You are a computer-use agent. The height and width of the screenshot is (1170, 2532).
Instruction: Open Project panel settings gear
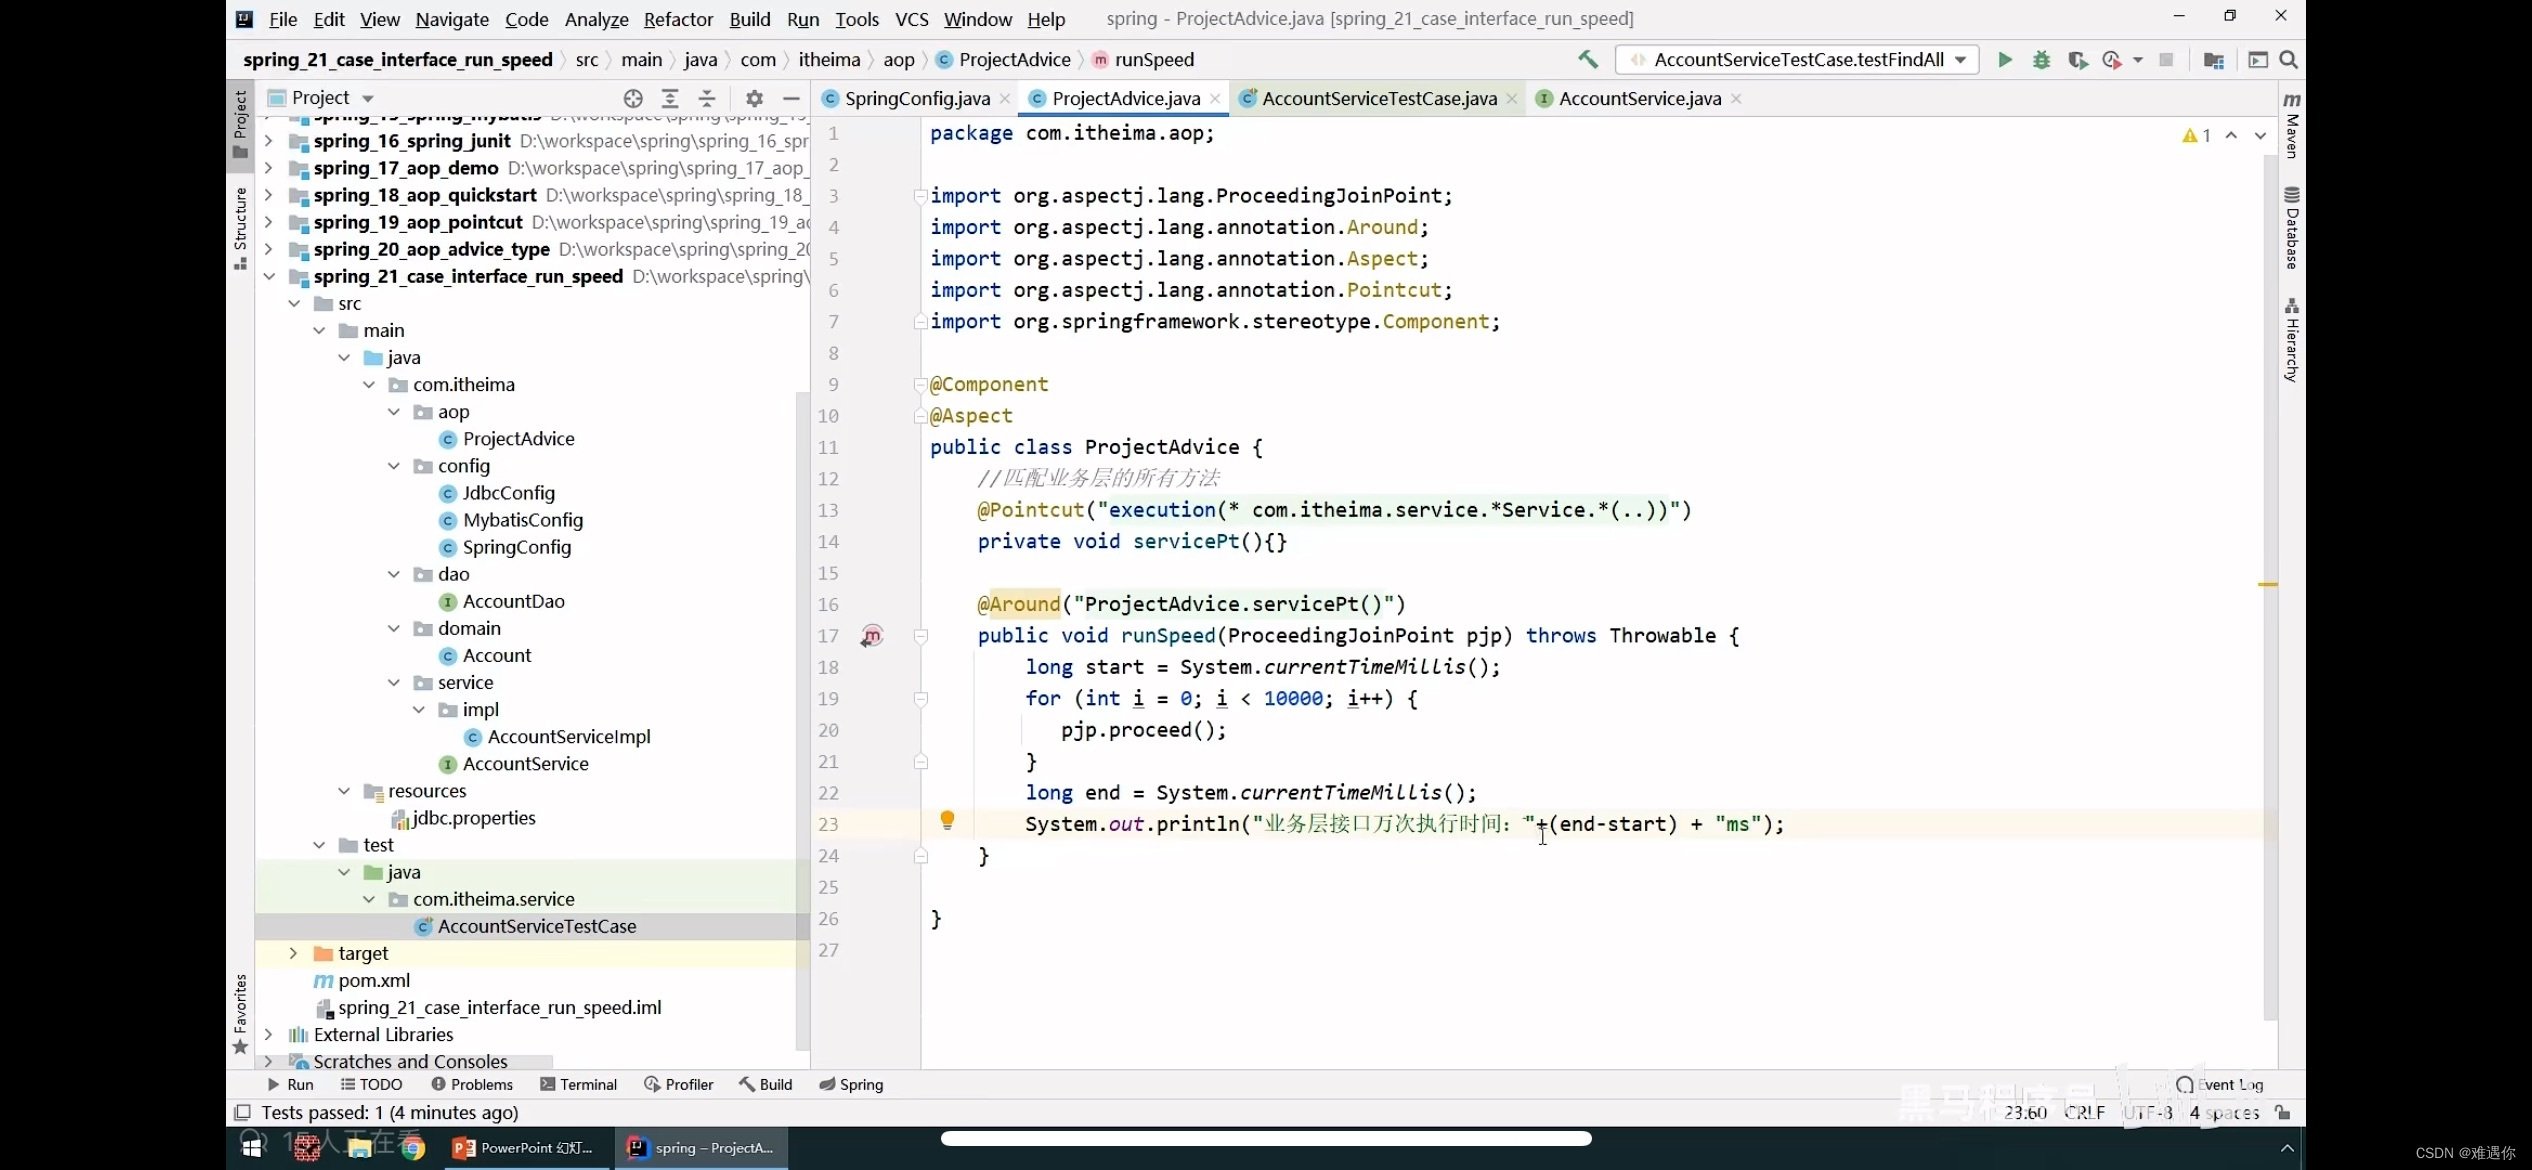[x=754, y=98]
